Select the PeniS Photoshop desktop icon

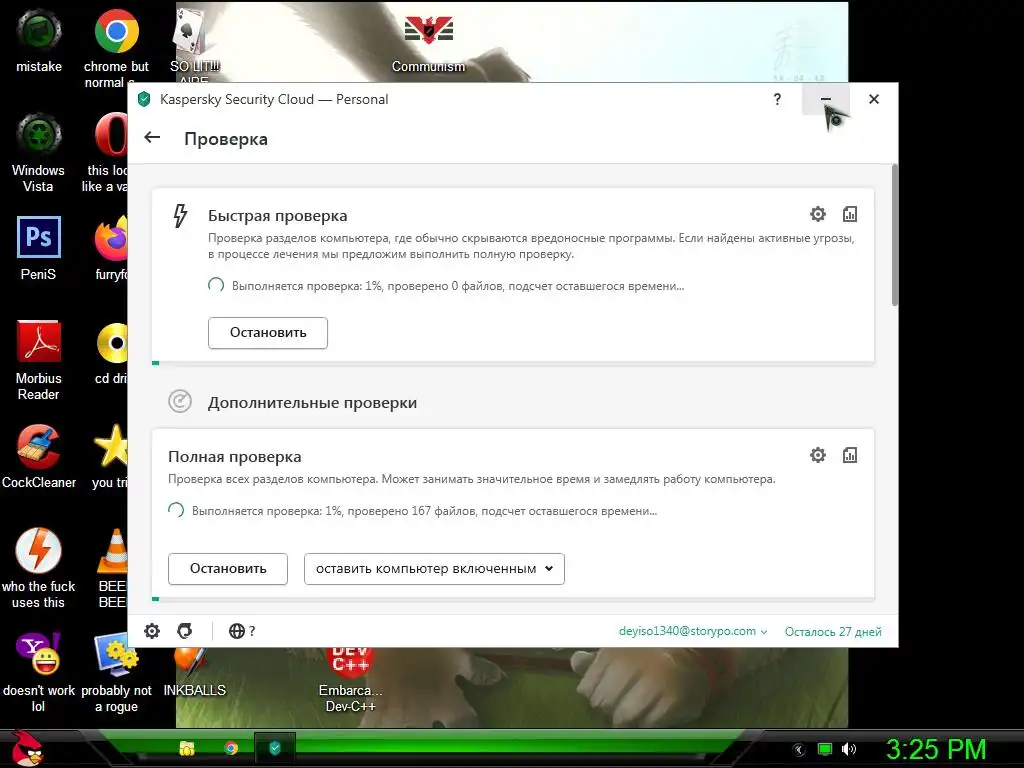pyautogui.click(x=38, y=249)
